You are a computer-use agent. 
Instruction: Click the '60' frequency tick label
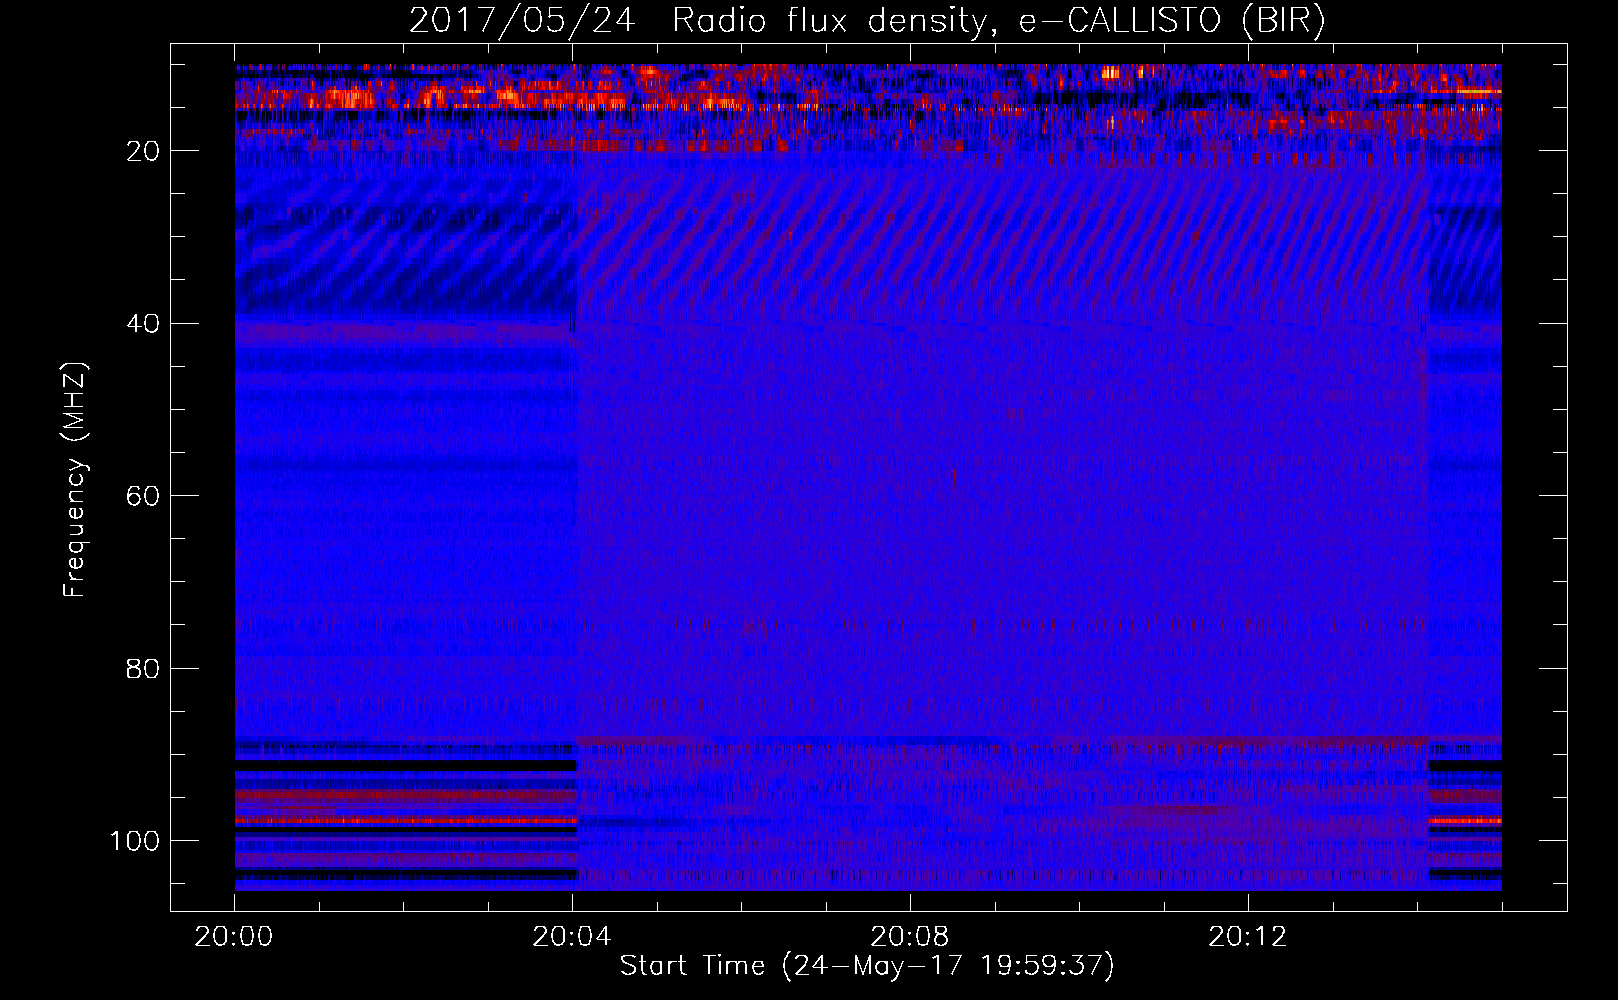pyautogui.click(x=144, y=496)
